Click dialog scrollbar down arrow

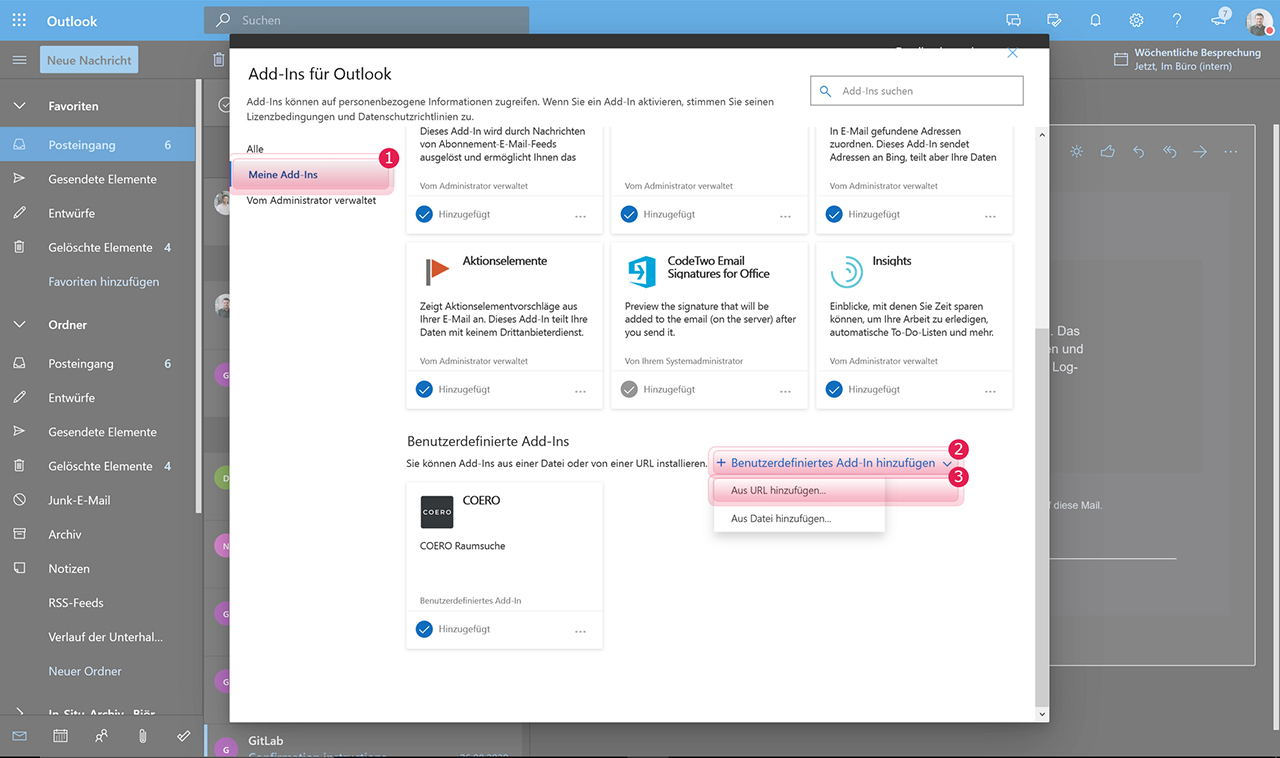[1042, 714]
